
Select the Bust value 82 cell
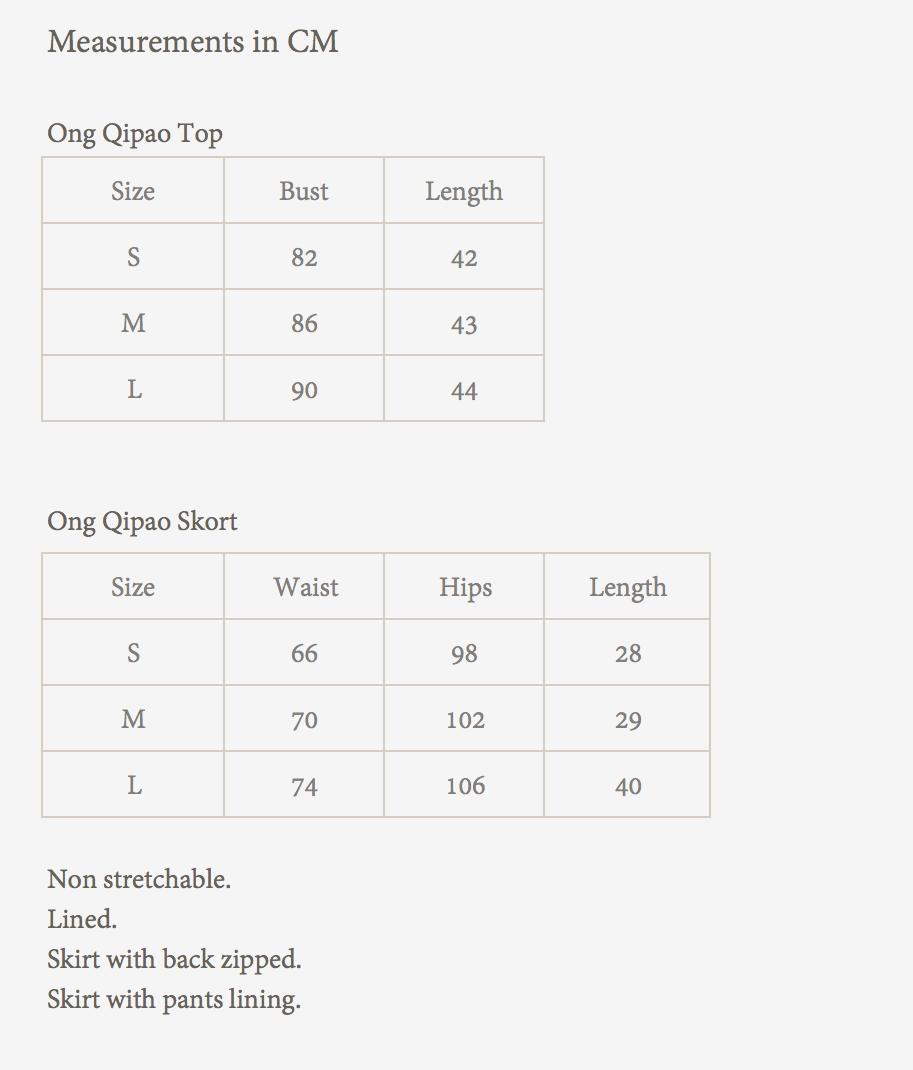click(x=304, y=258)
